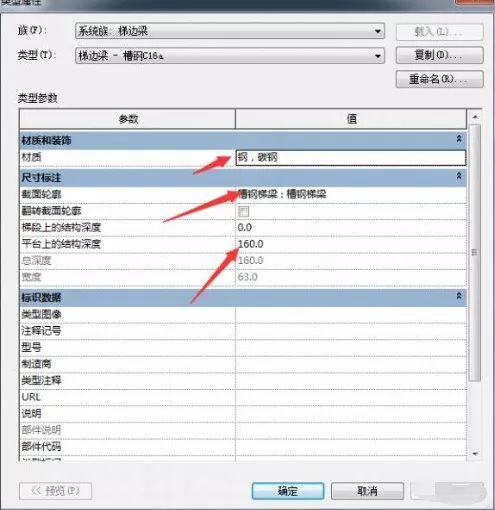Screen dimensions: 495x510
Task: Select the URL row
Action: (x=243, y=397)
